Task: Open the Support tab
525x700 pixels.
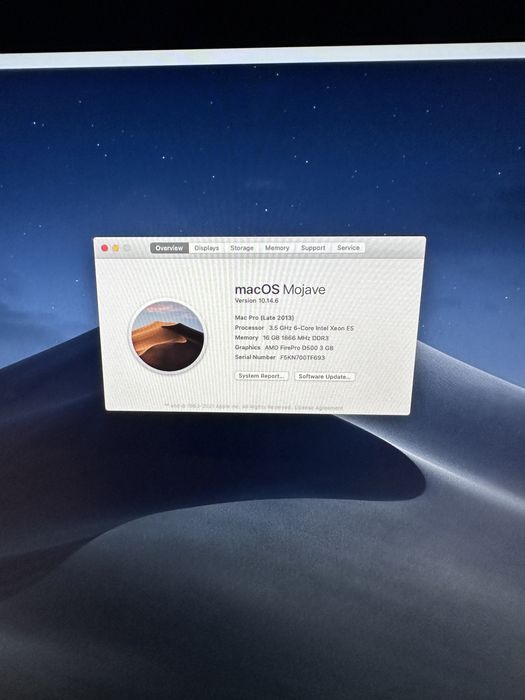Action: [313, 248]
